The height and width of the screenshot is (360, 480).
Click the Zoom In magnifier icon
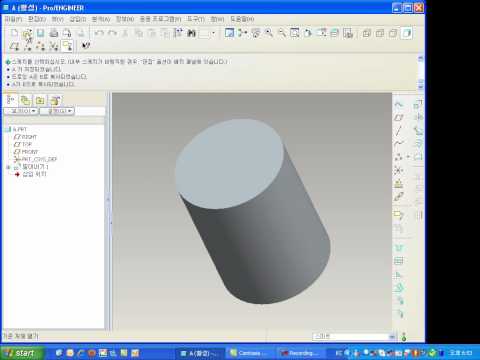click(269, 33)
